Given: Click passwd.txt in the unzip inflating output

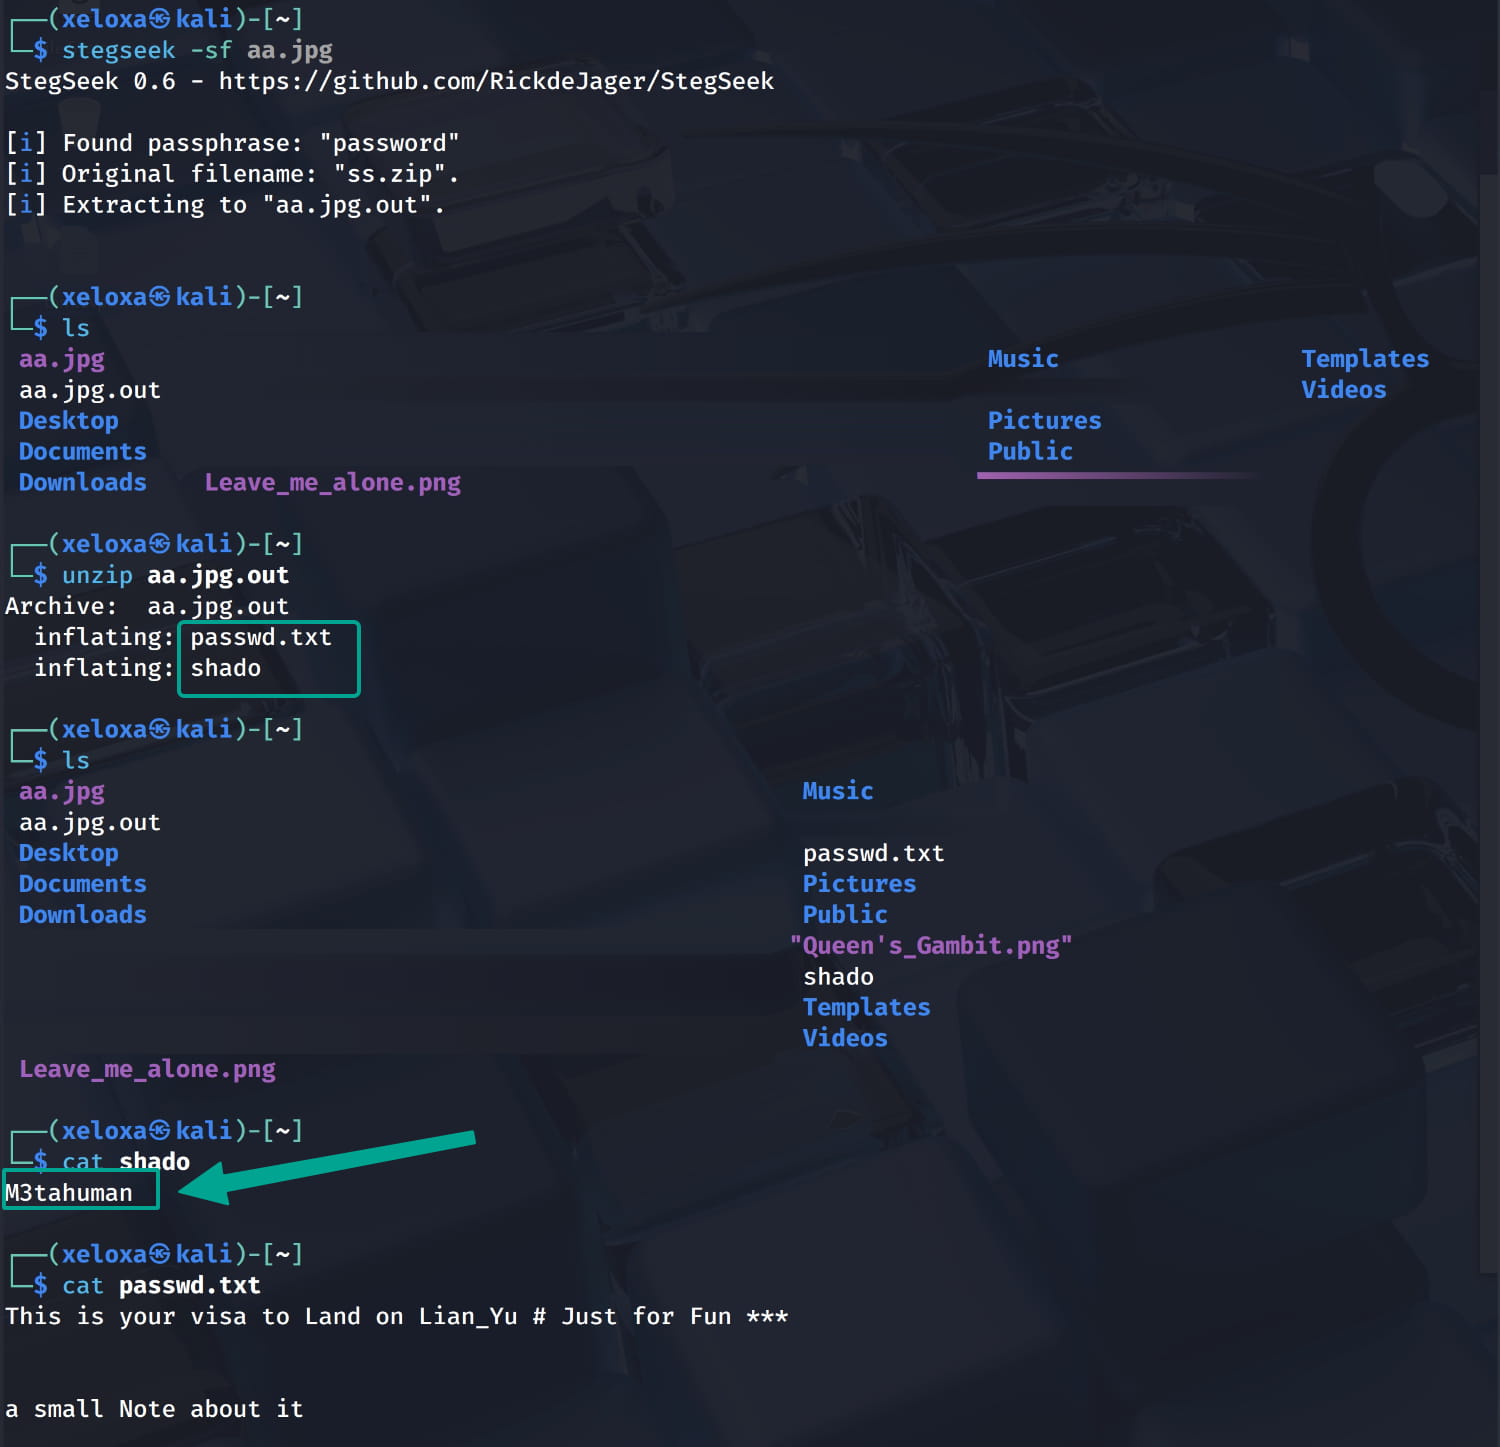Looking at the screenshot, I should (260, 637).
